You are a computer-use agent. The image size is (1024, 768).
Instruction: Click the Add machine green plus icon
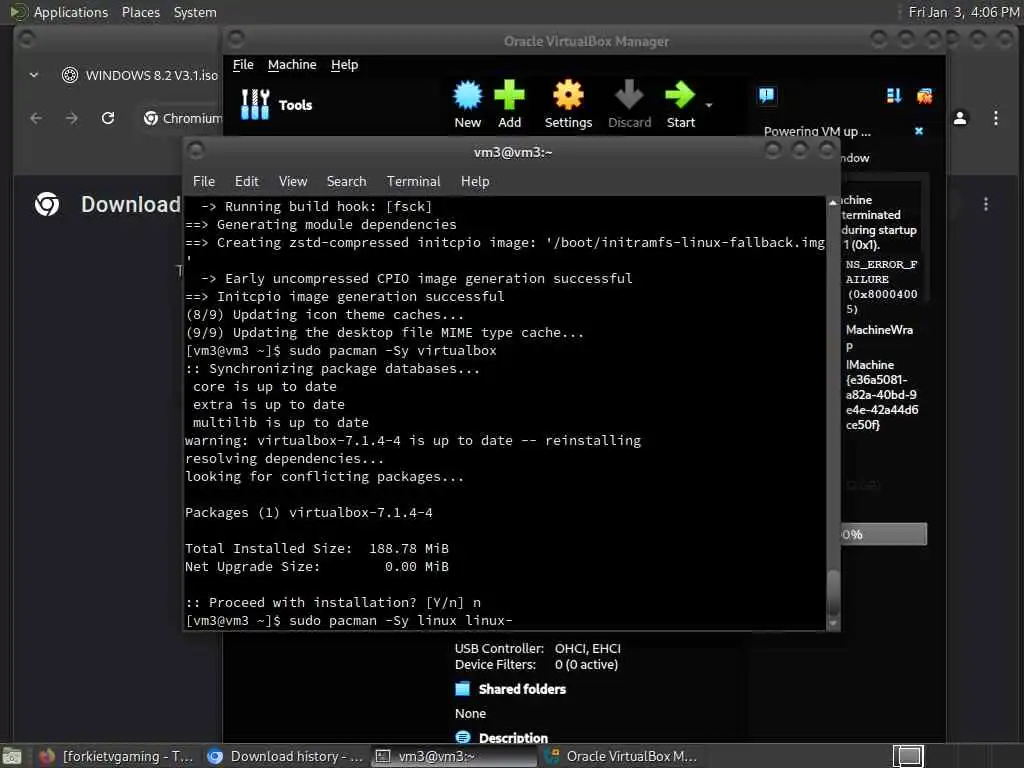click(509, 96)
